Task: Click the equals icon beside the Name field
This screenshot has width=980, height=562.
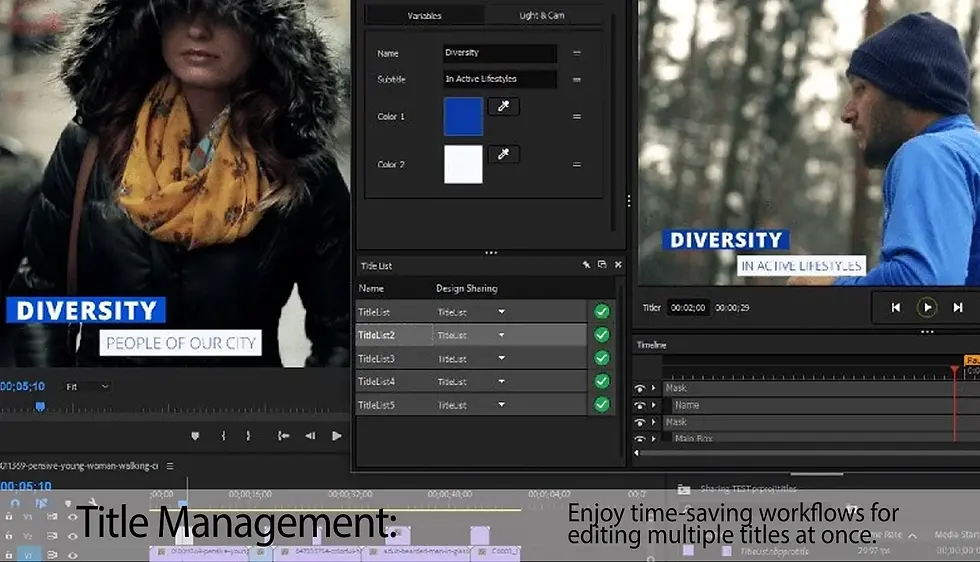Action: [577, 53]
